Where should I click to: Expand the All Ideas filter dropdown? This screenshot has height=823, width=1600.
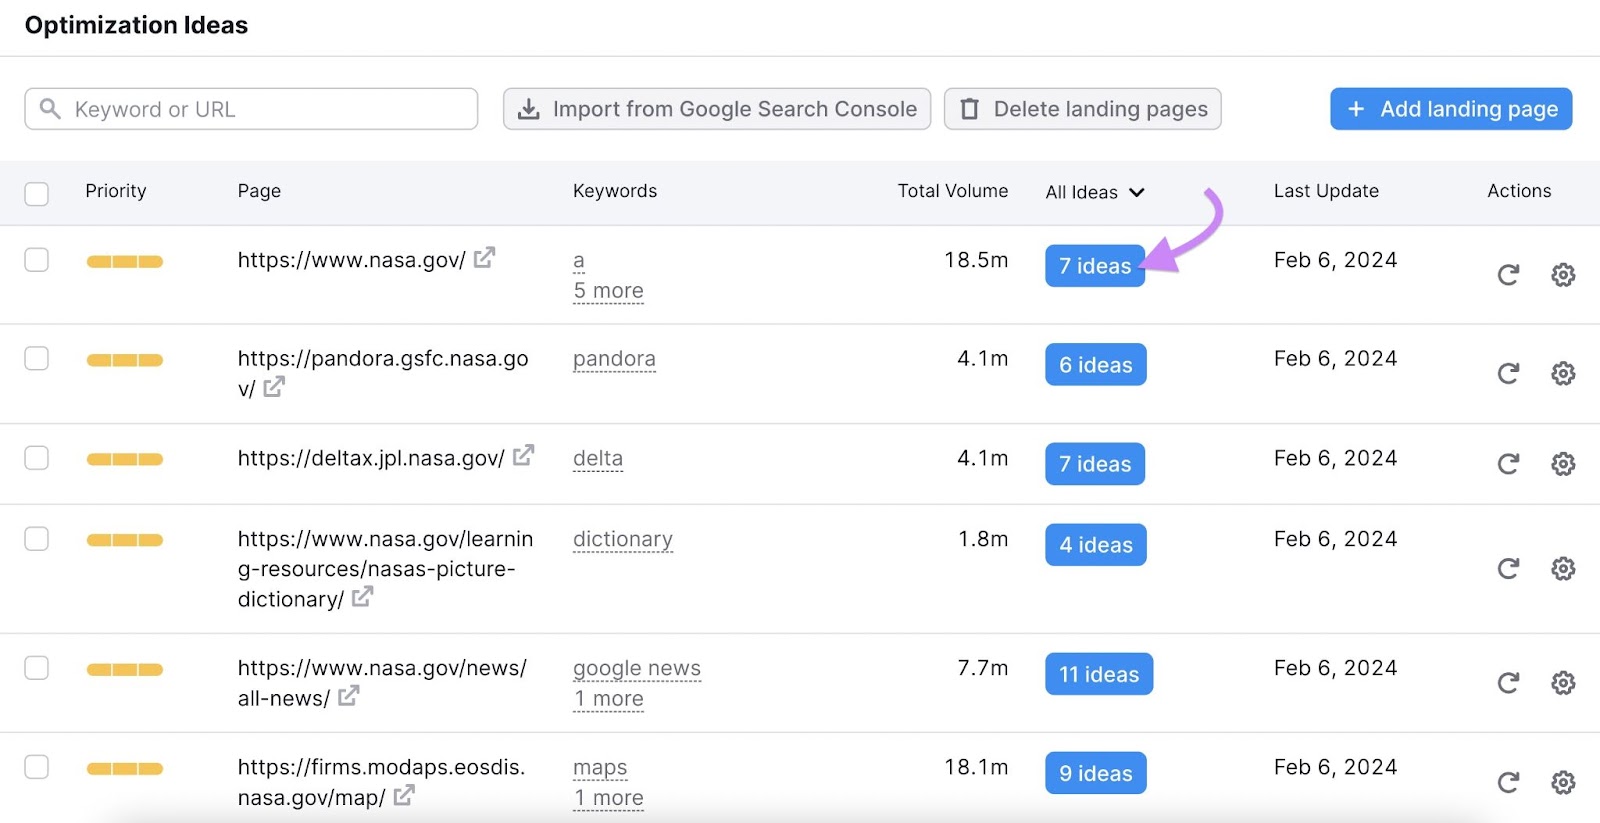click(x=1094, y=192)
